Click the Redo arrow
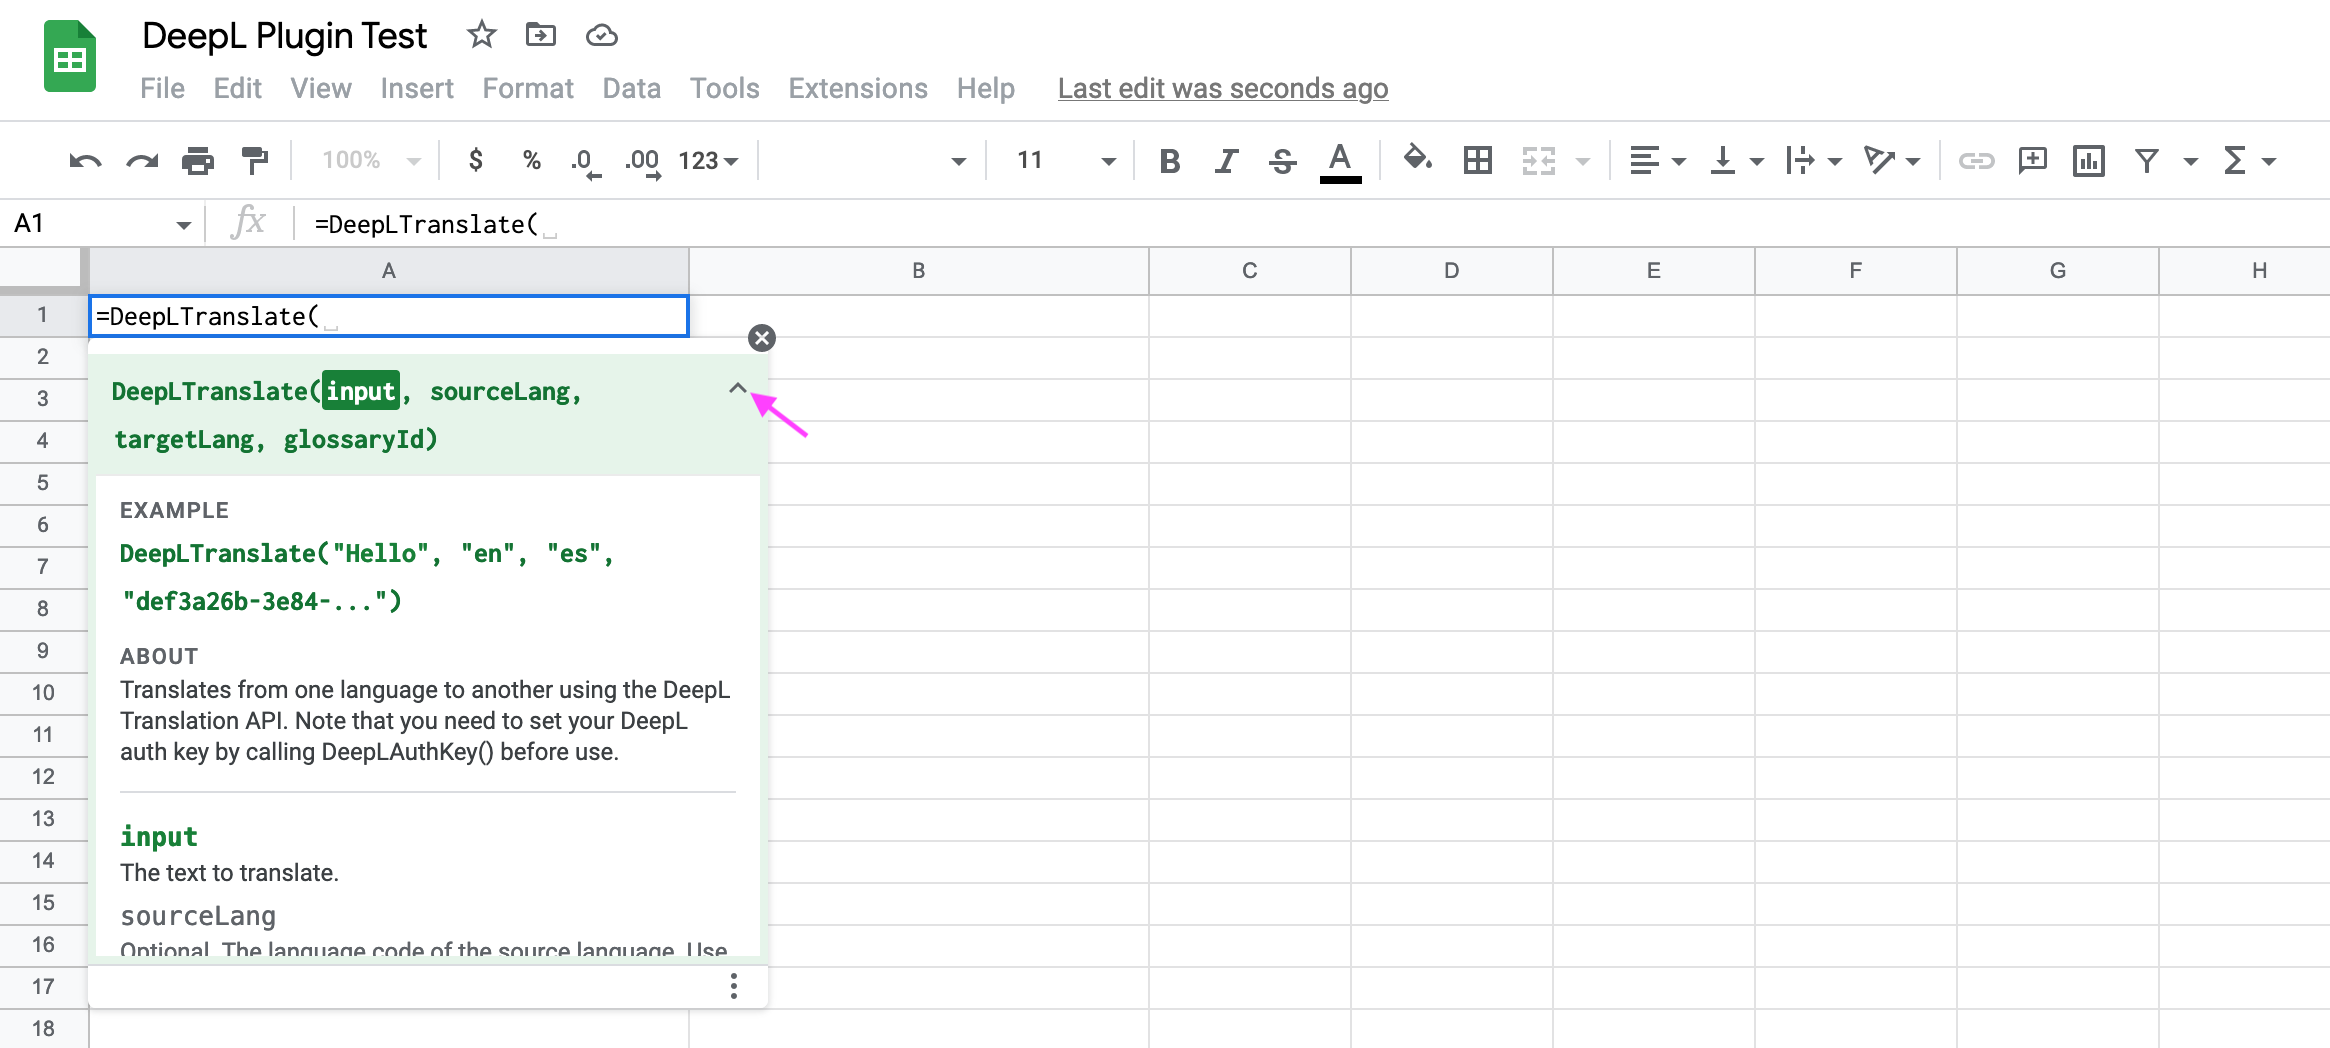2330x1048 pixels. pyautogui.click(x=142, y=160)
